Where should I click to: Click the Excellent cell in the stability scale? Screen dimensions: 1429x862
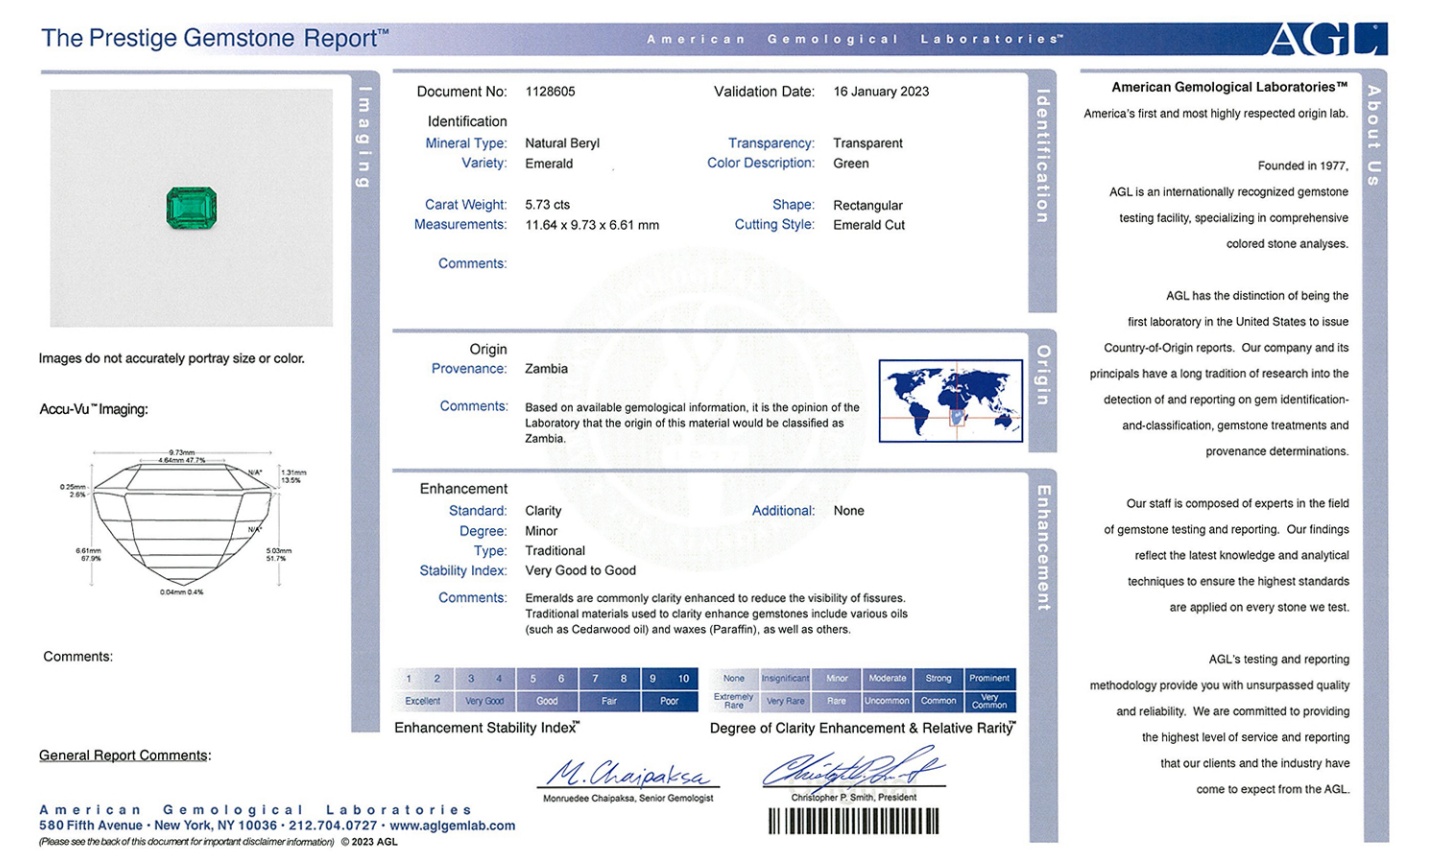coord(422,701)
